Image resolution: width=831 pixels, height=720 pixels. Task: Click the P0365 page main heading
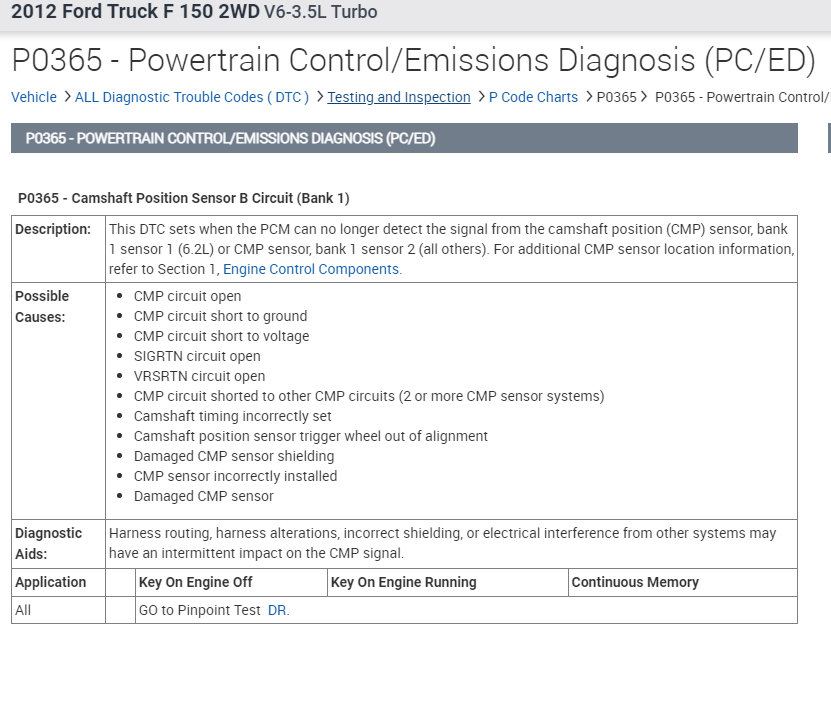[x=414, y=60]
